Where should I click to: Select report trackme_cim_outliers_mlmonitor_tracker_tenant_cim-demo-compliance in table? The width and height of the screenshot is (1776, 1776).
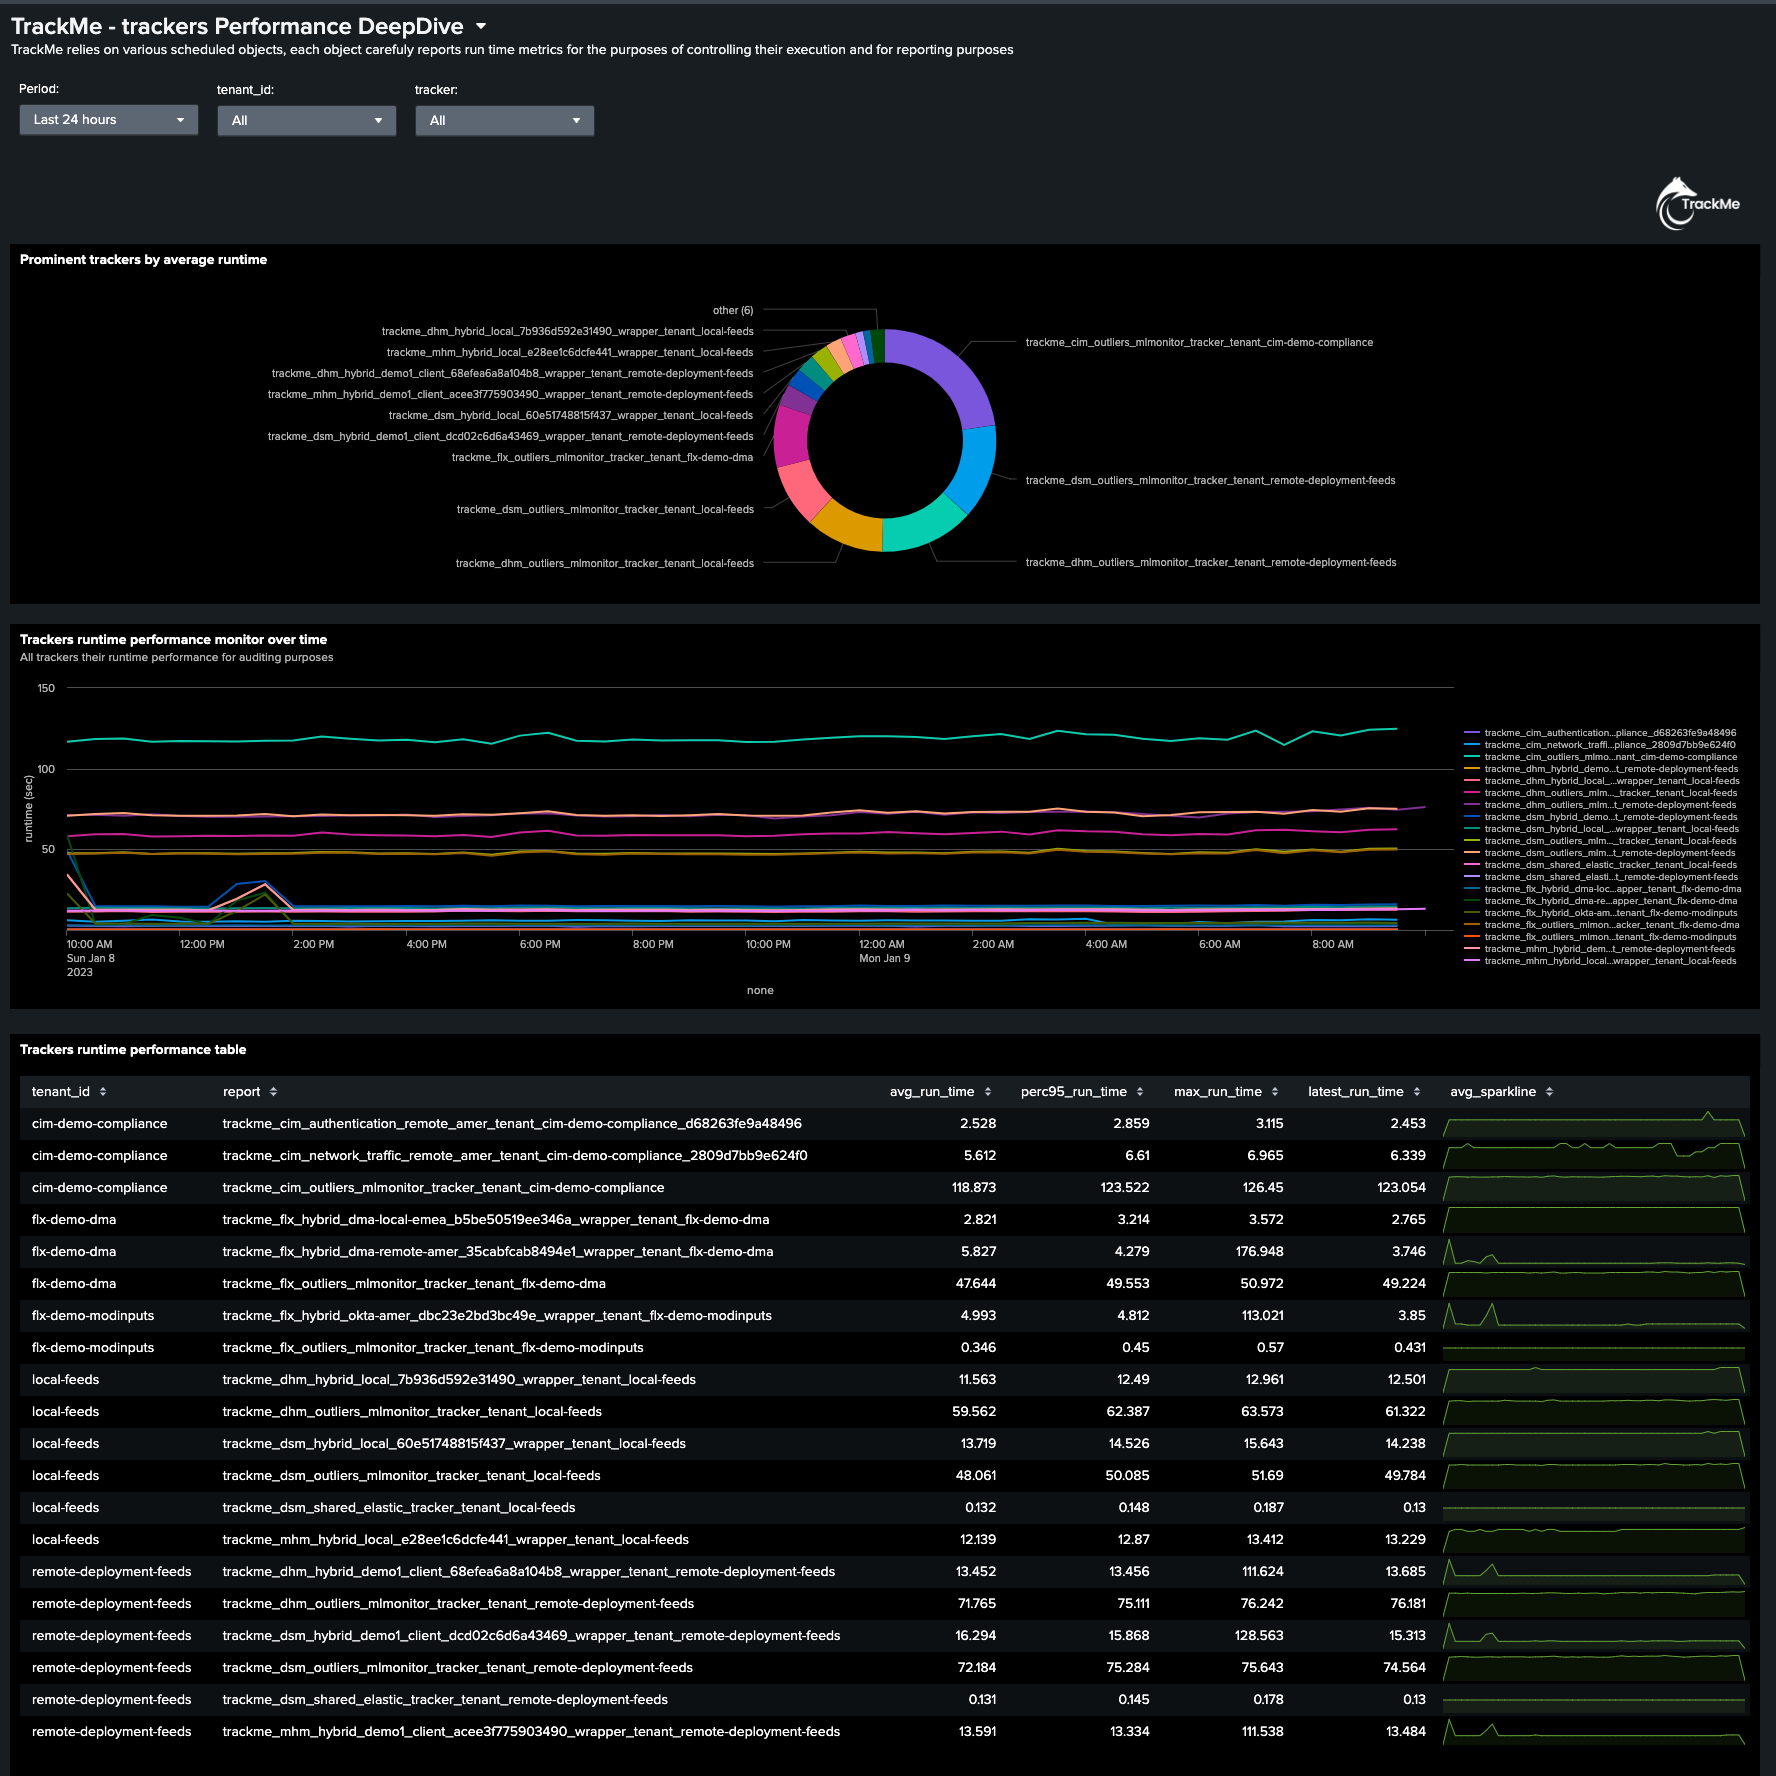pyautogui.click(x=443, y=1188)
